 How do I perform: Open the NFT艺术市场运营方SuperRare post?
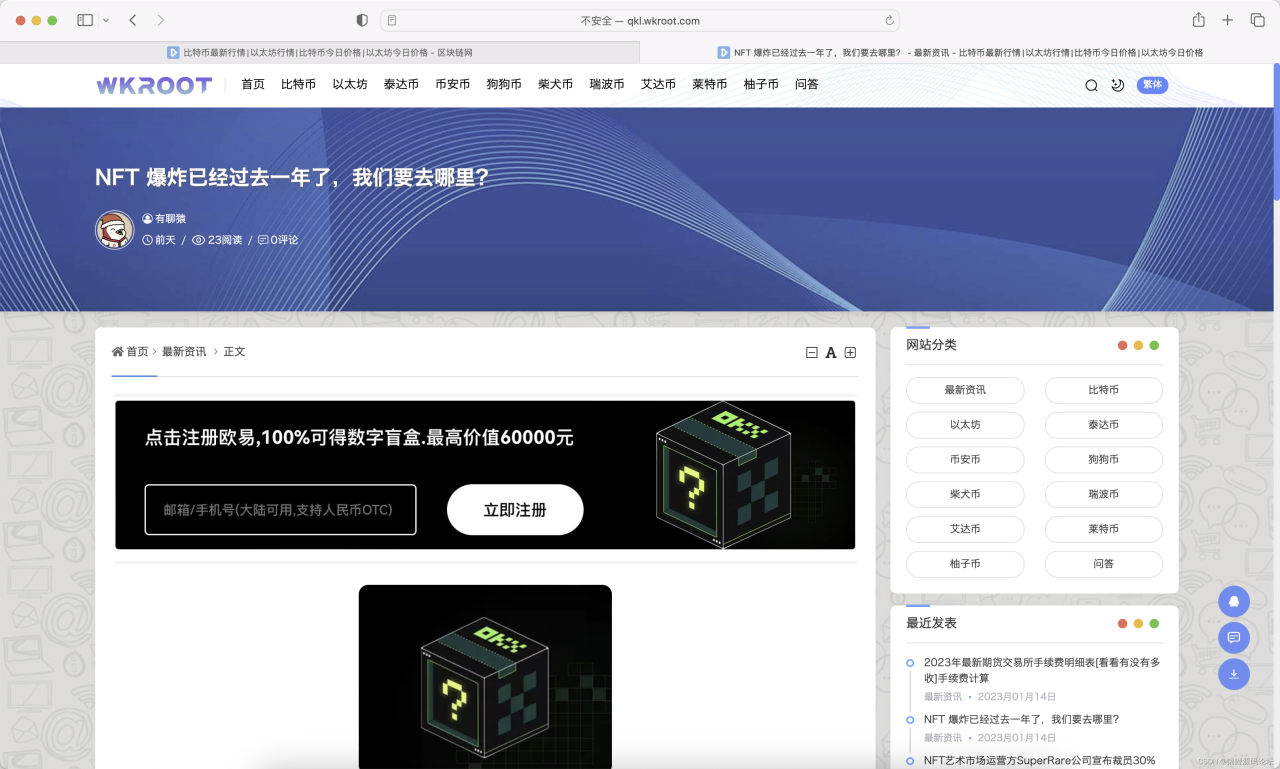click(x=1040, y=760)
